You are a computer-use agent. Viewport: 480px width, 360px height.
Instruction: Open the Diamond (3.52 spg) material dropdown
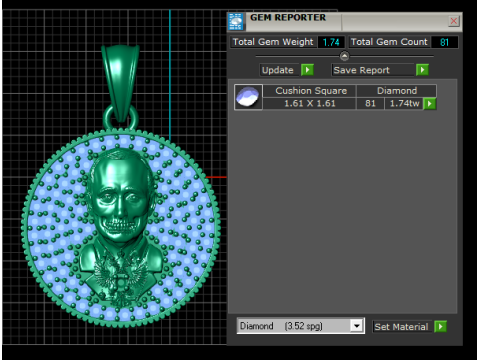click(x=357, y=326)
